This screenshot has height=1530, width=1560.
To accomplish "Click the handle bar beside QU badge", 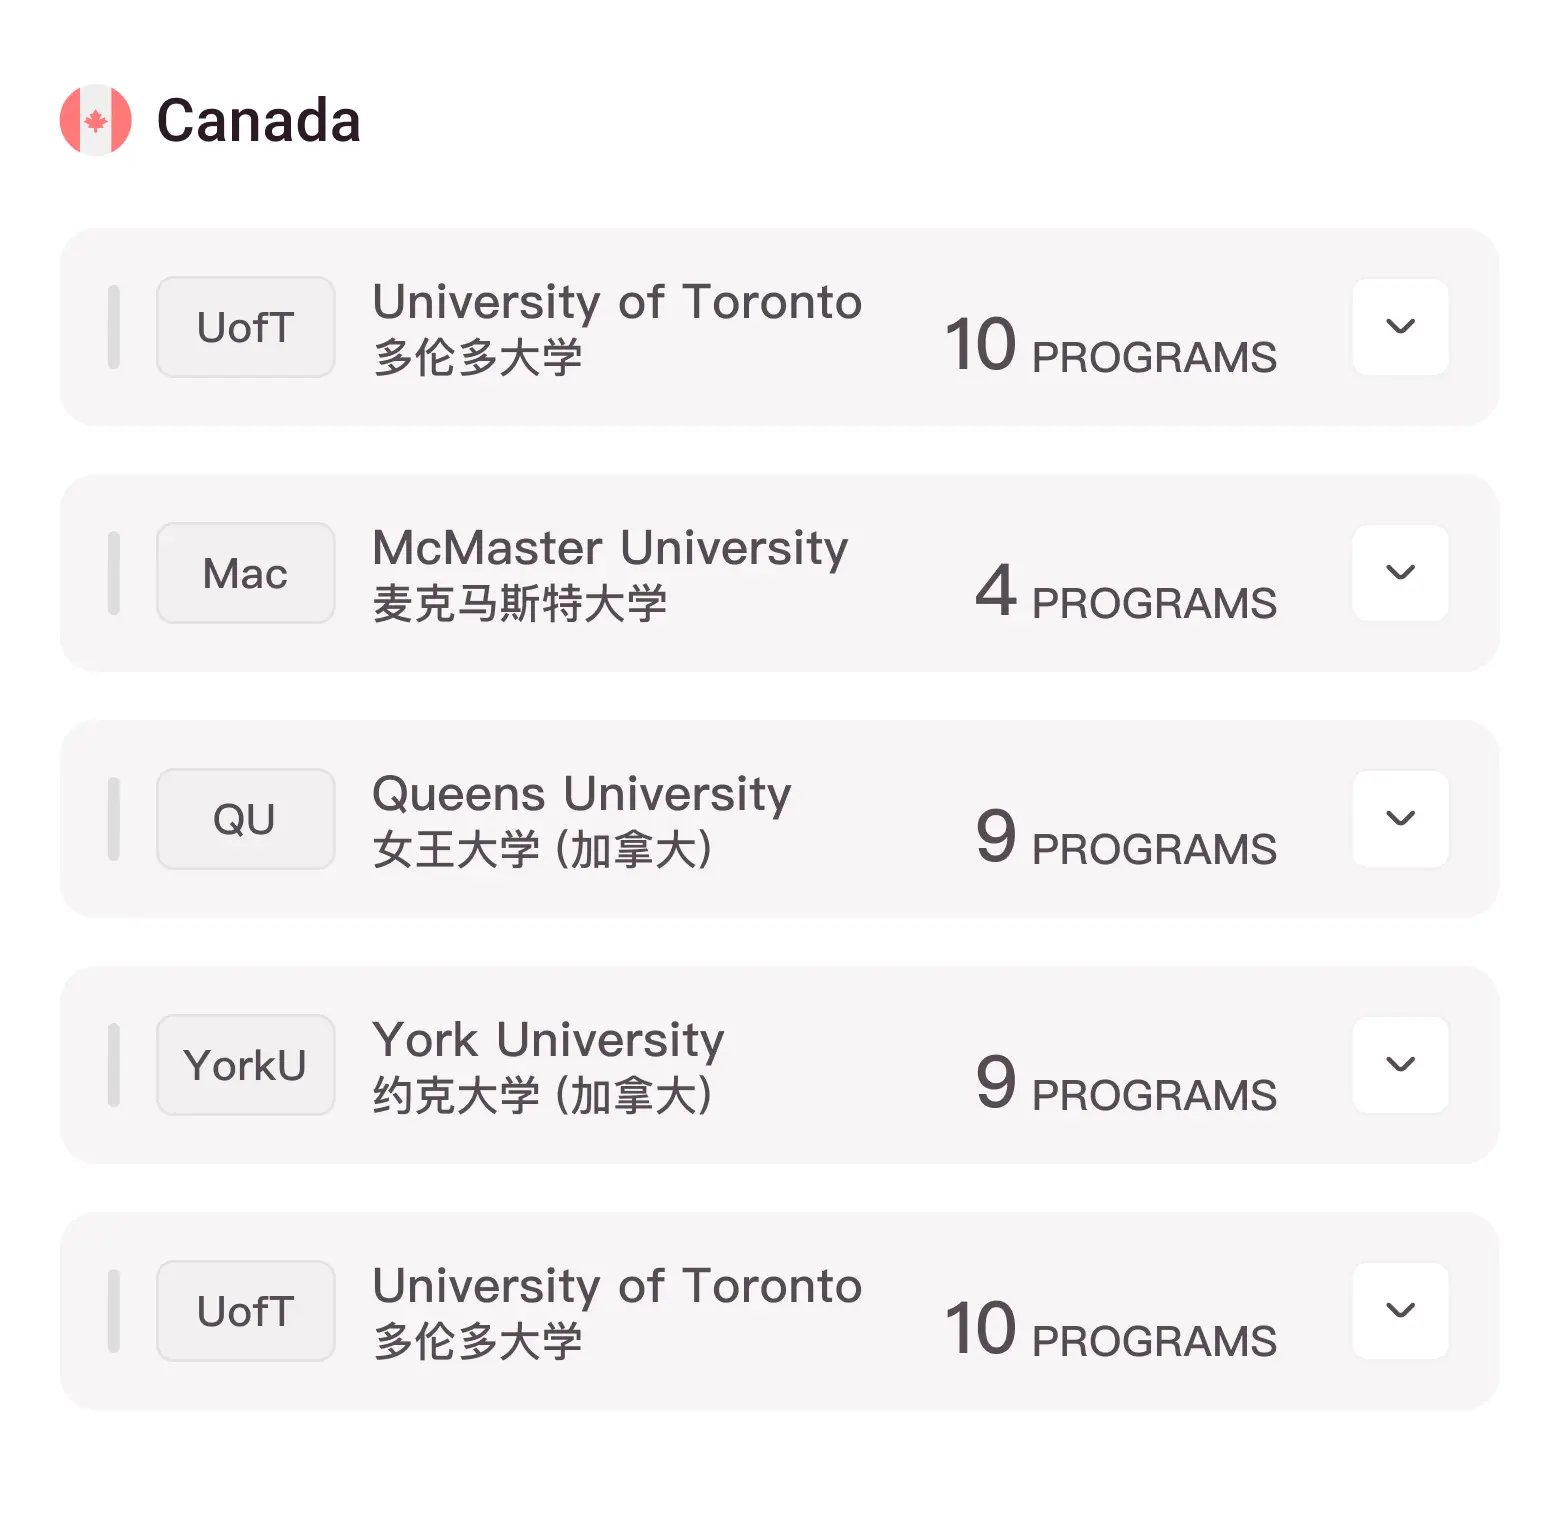I will click(114, 819).
